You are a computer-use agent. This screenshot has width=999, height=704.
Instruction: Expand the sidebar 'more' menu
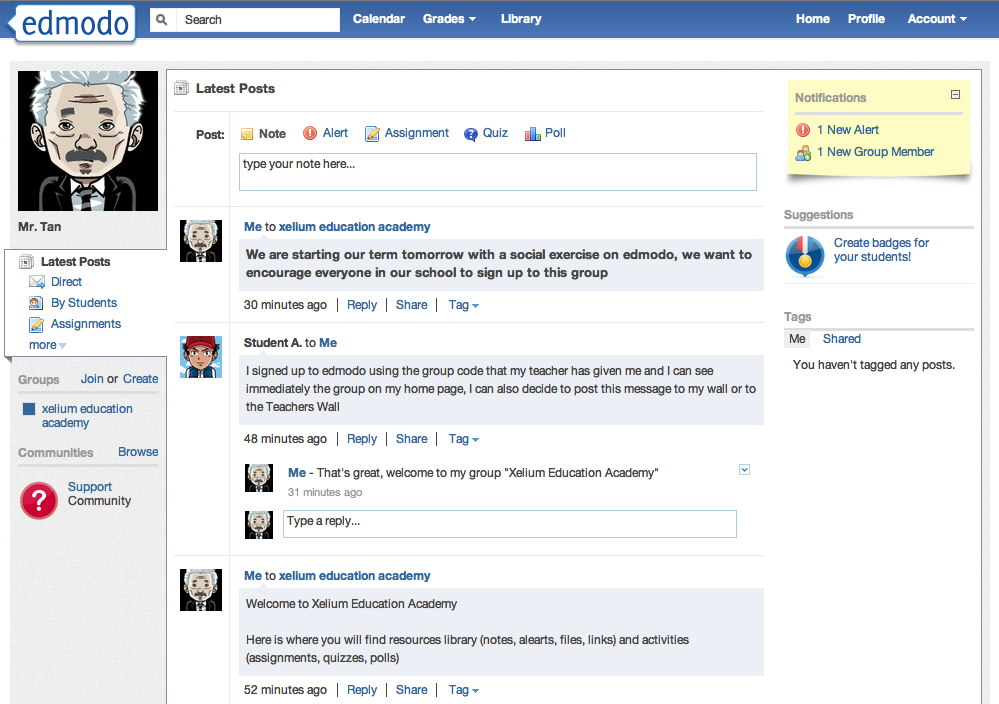(46, 344)
